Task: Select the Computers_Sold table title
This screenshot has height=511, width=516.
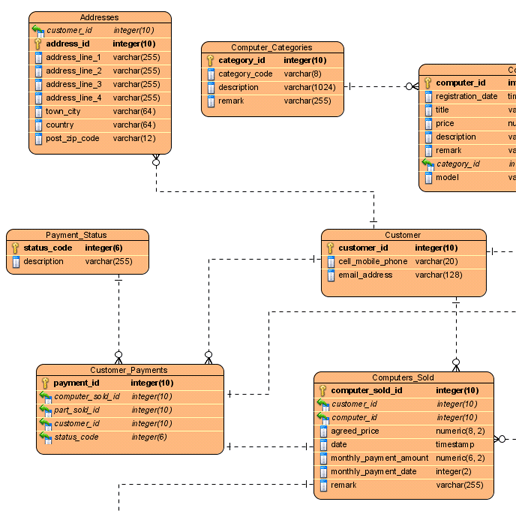Action: click(x=403, y=377)
